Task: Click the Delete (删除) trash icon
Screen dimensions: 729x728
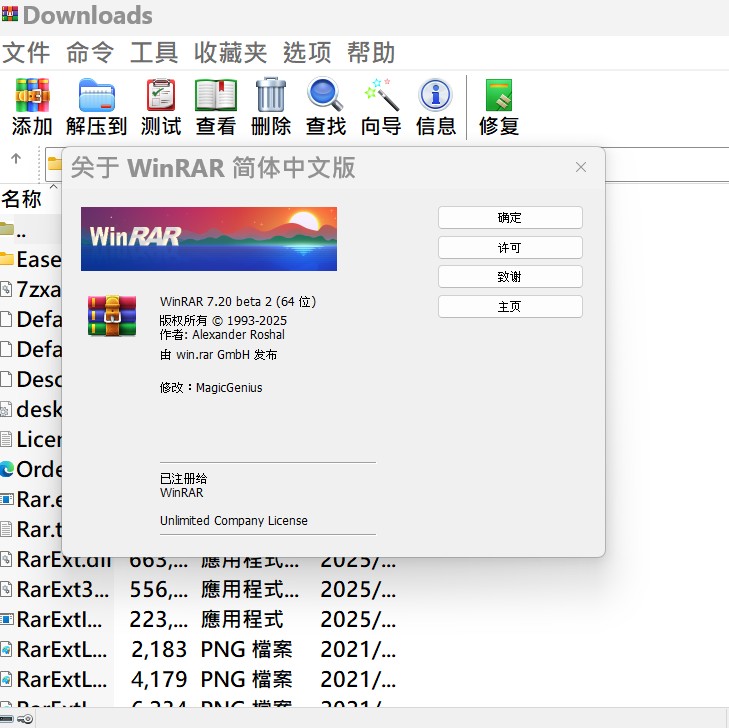Action: click(271, 96)
